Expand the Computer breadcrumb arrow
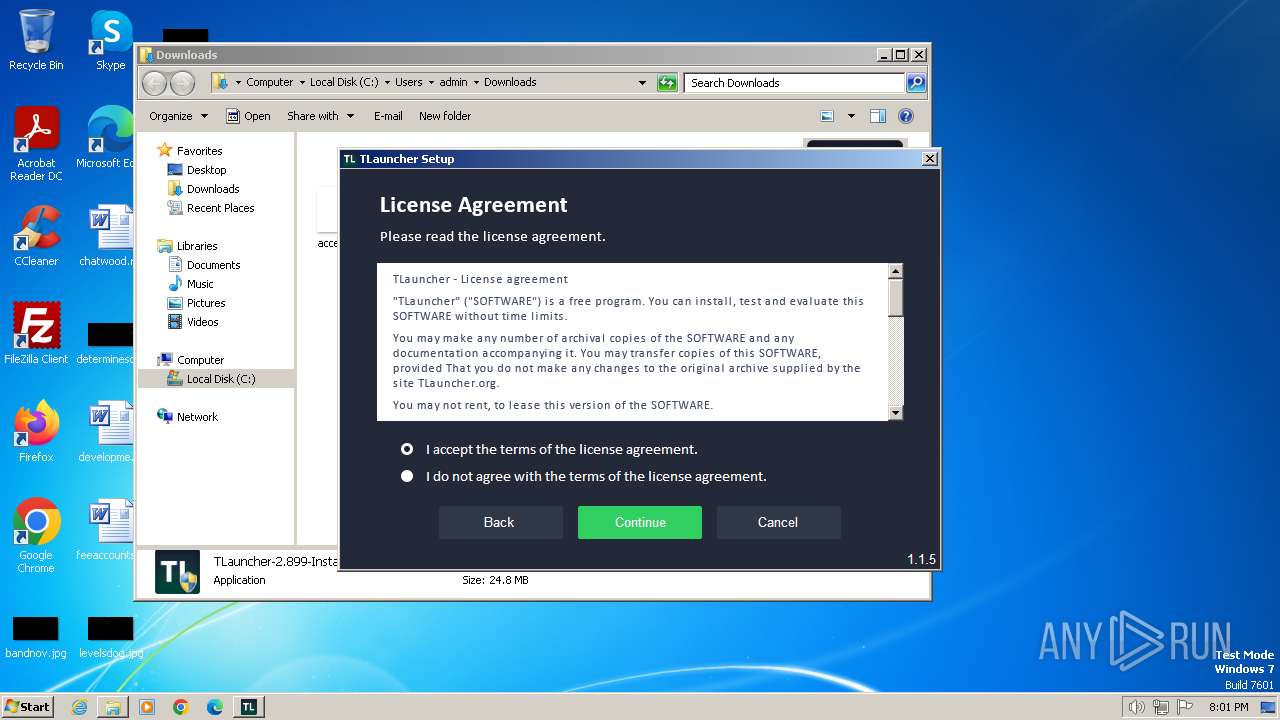The height and width of the screenshot is (720, 1280). (x=302, y=83)
